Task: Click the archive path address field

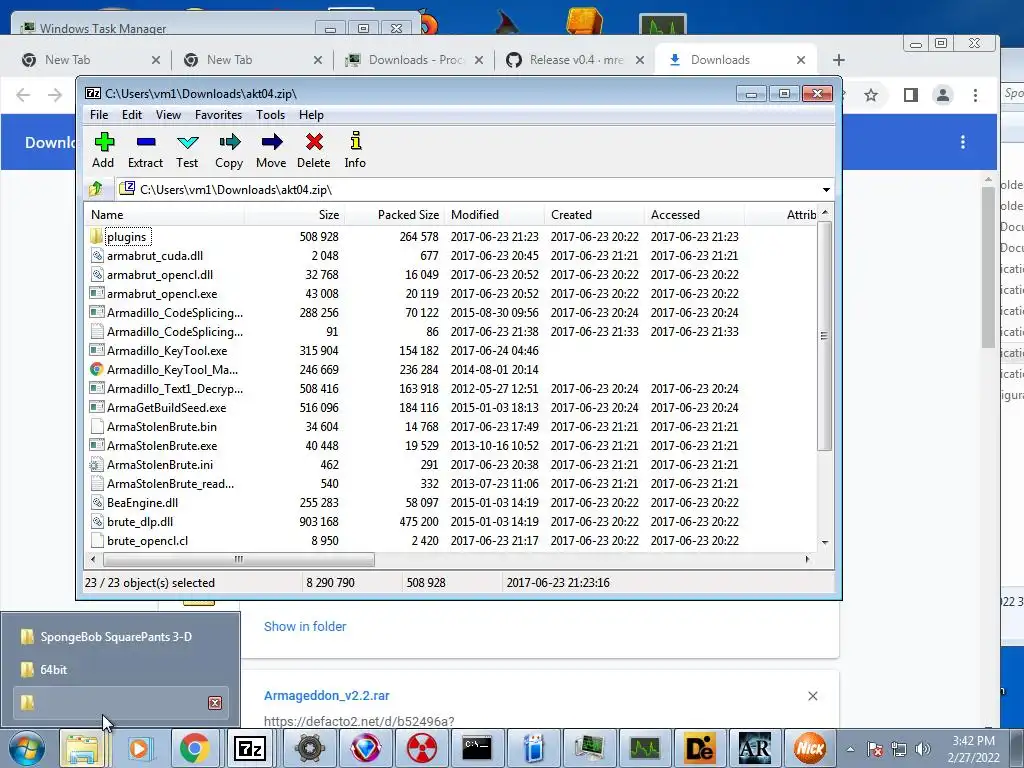Action: tap(467, 189)
